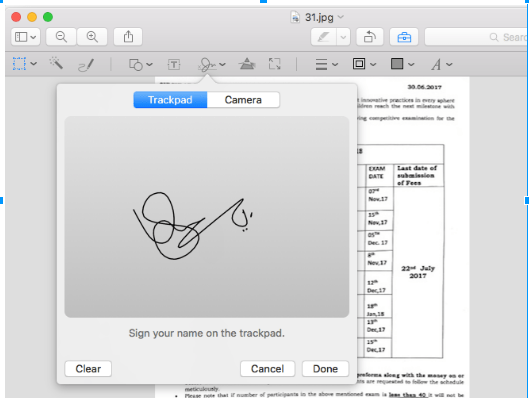Click the Sign signature tool
Screen dimensions: 529x398
(x=207, y=64)
